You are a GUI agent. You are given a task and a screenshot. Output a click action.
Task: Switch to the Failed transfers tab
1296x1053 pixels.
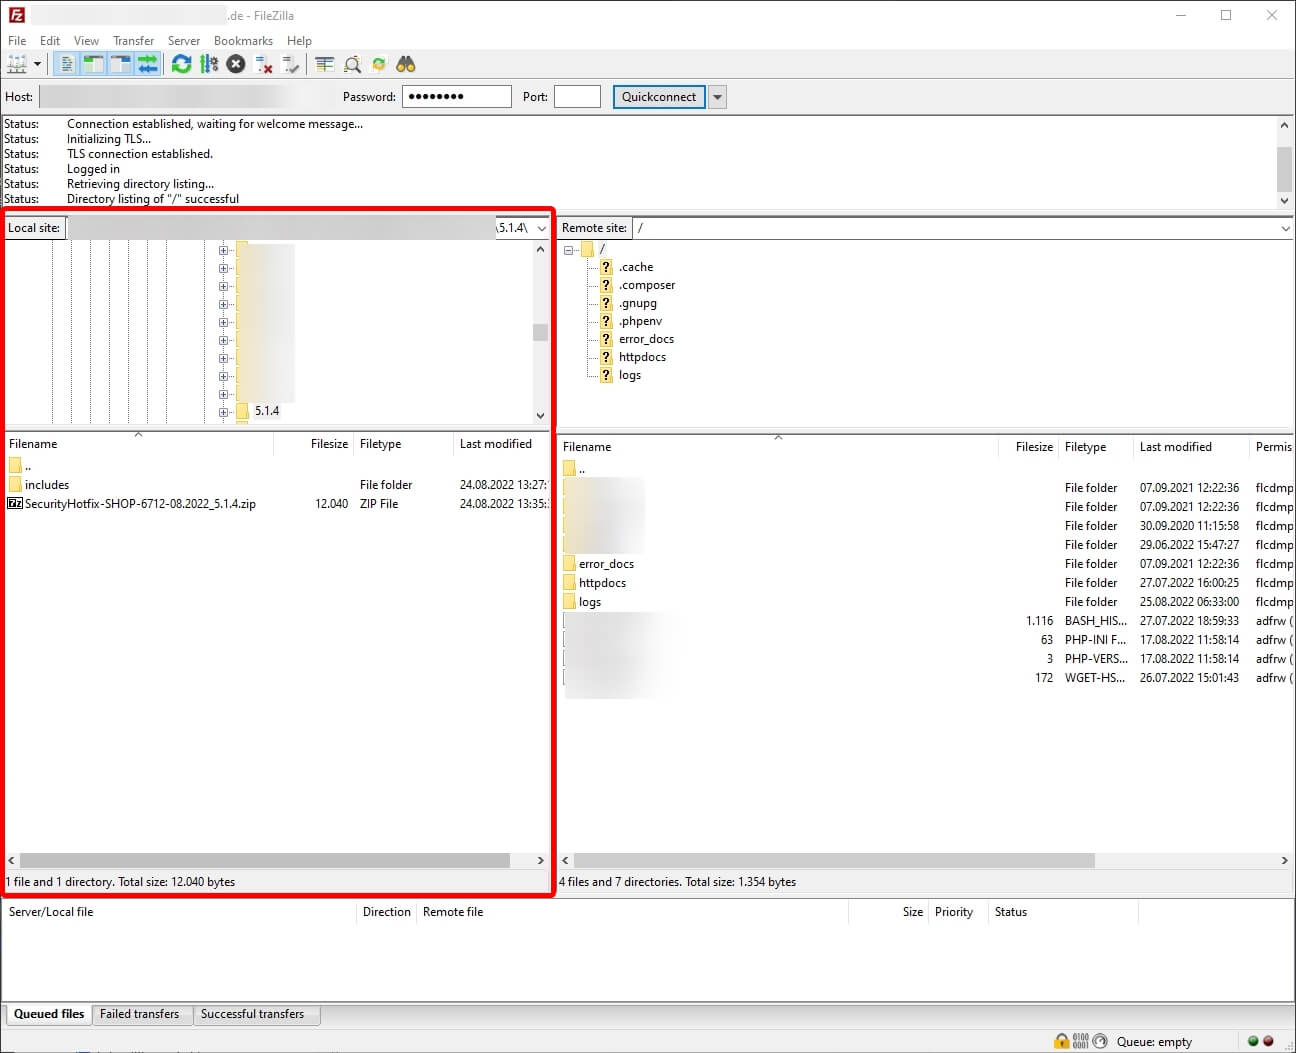coord(139,1014)
